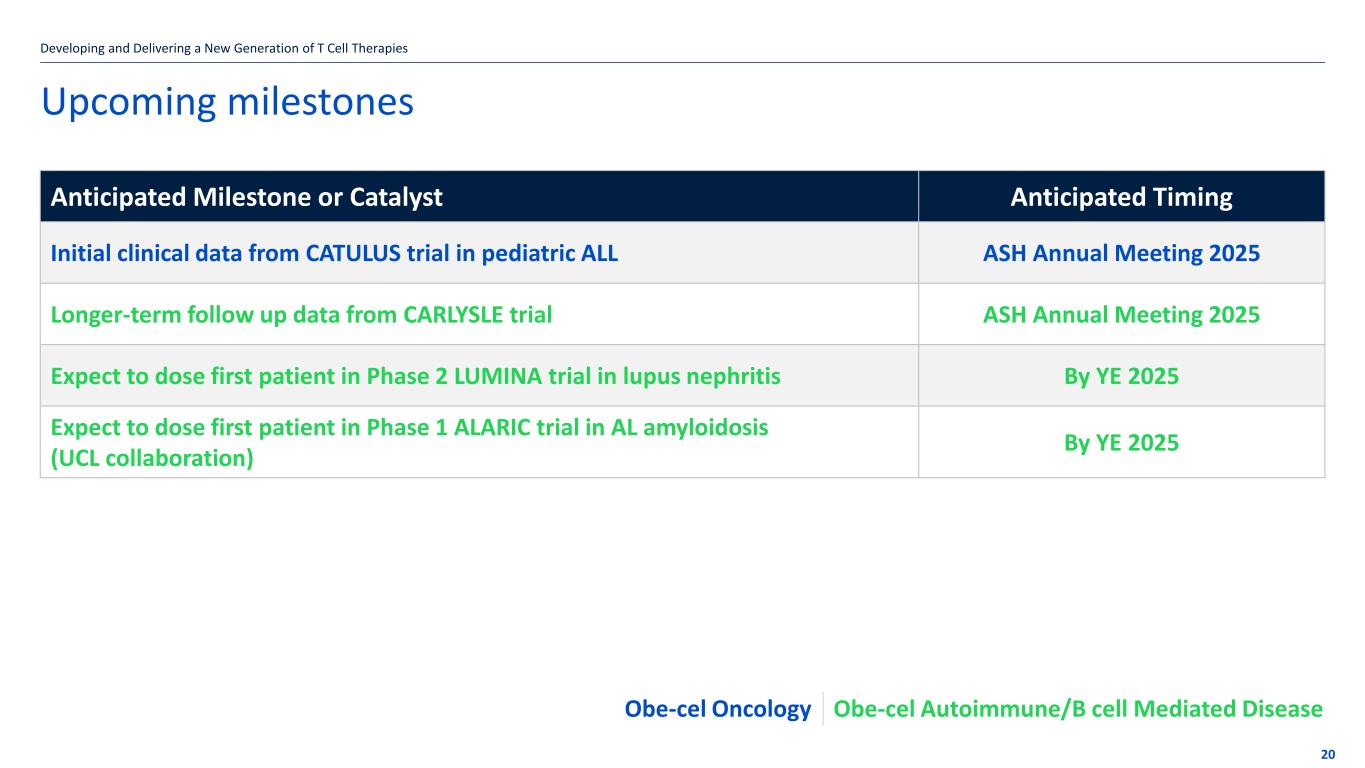
Task: Click the "Obe-cel Oncology" legend label
Action: [x=717, y=709]
